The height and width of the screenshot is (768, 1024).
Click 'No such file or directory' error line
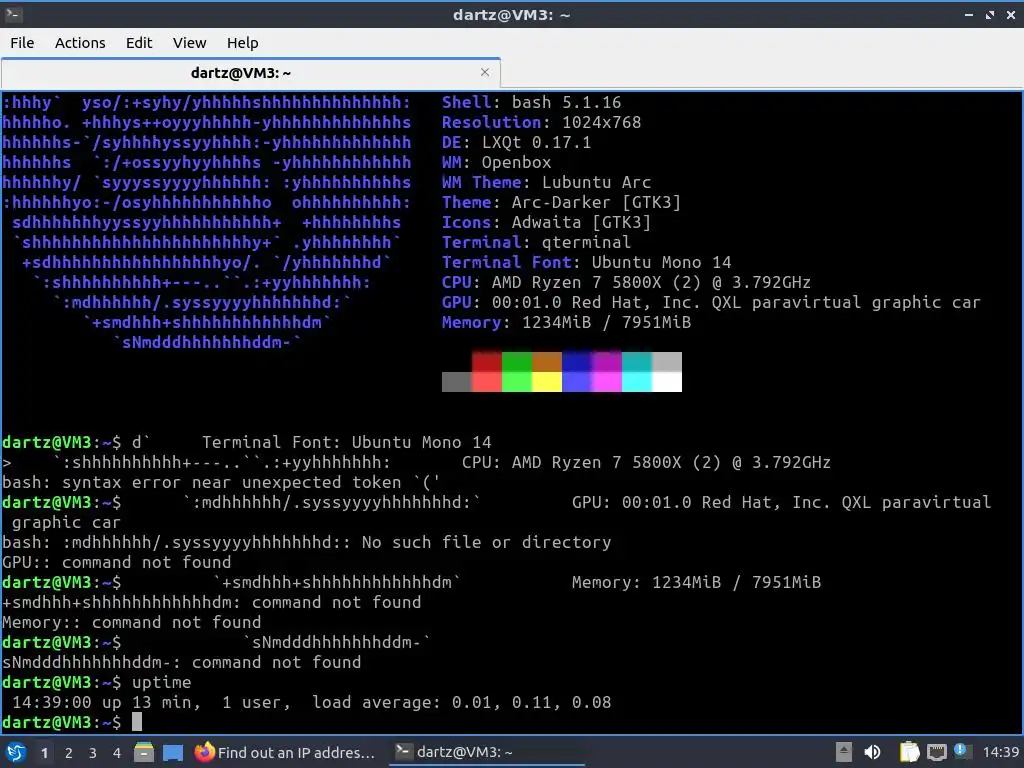tap(307, 542)
